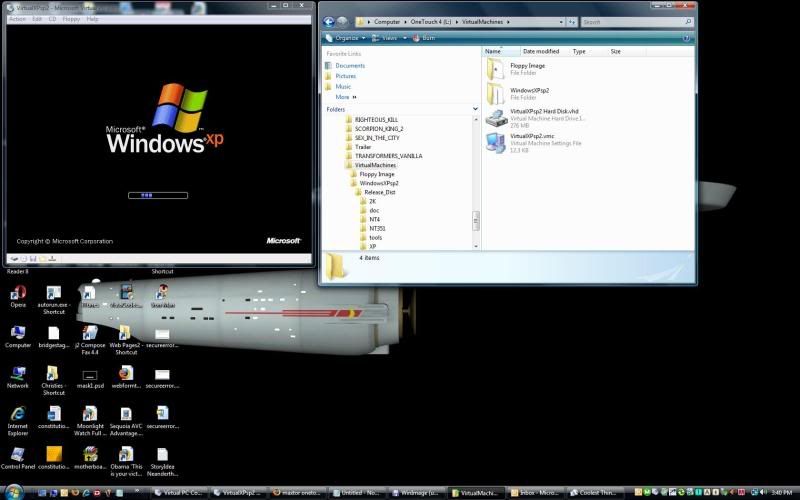Select Internet Explorer desktop icon

(x=18, y=421)
